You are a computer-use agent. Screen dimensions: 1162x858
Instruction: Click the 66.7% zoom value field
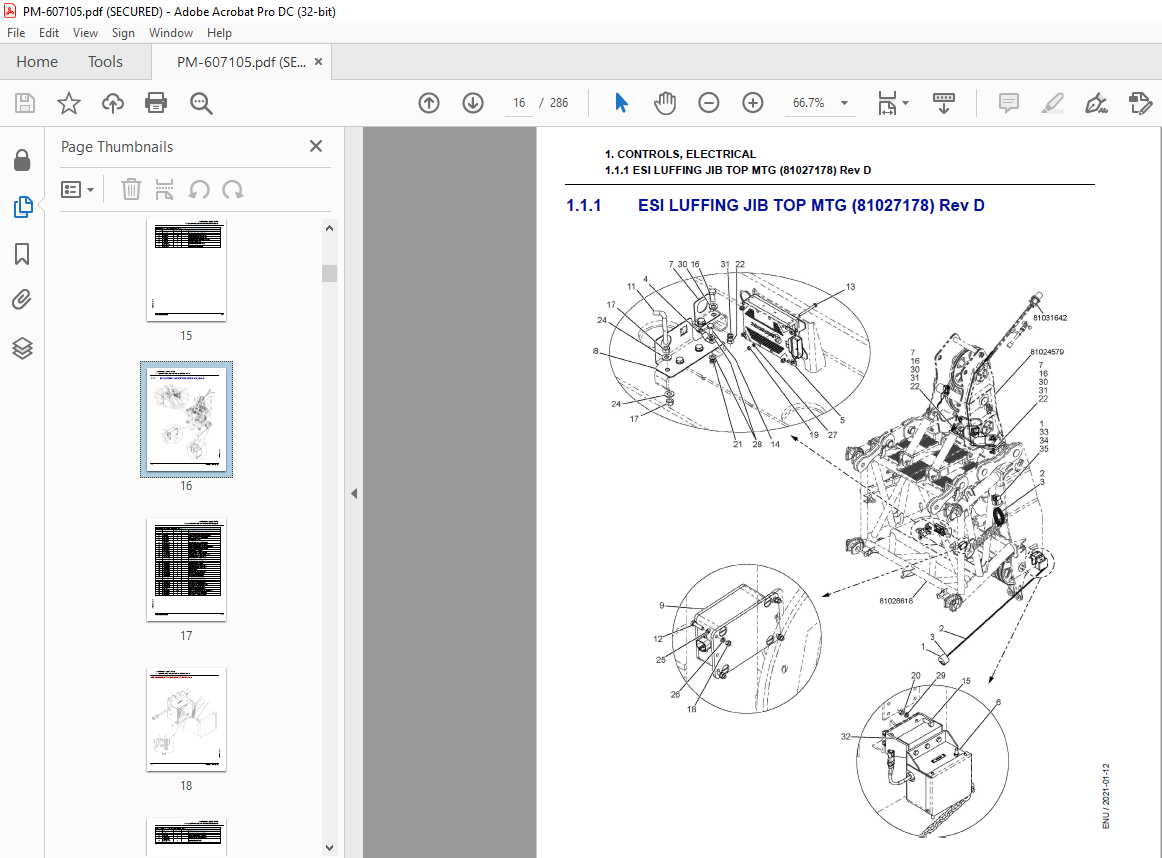point(809,103)
